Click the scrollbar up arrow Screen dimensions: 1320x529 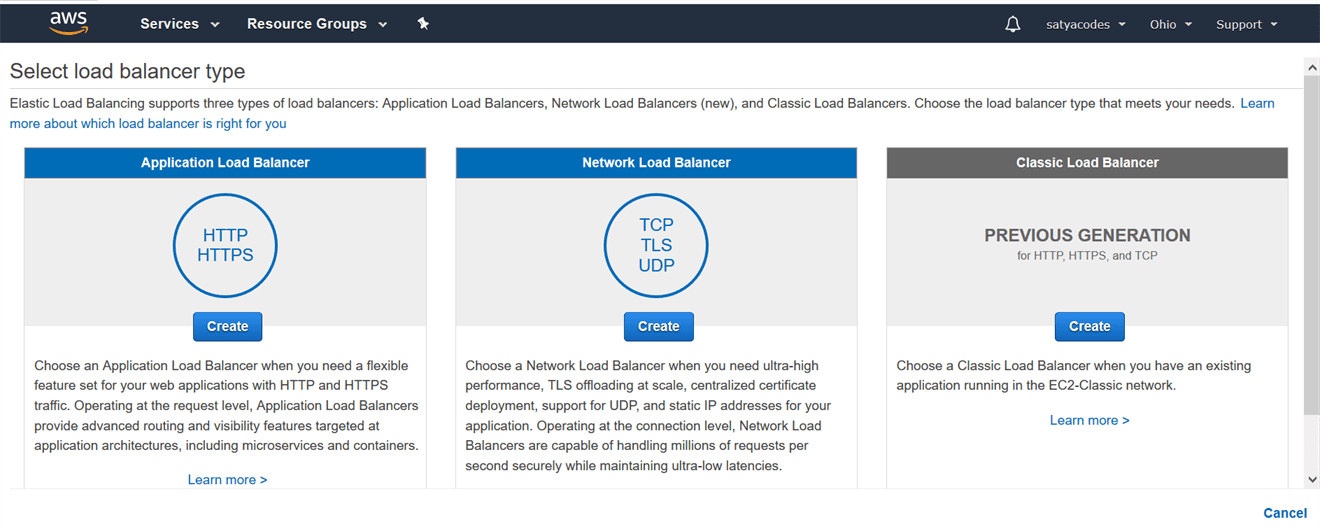click(x=1312, y=67)
